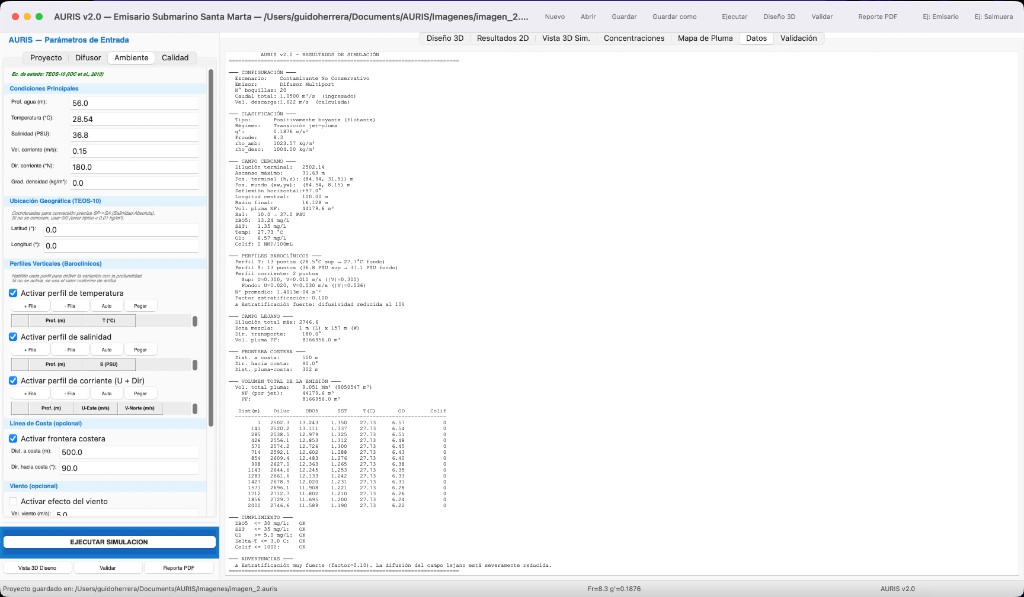Click Reporte PDF in the top toolbar
The width and height of the screenshot is (1024, 597).
[x=877, y=16]
